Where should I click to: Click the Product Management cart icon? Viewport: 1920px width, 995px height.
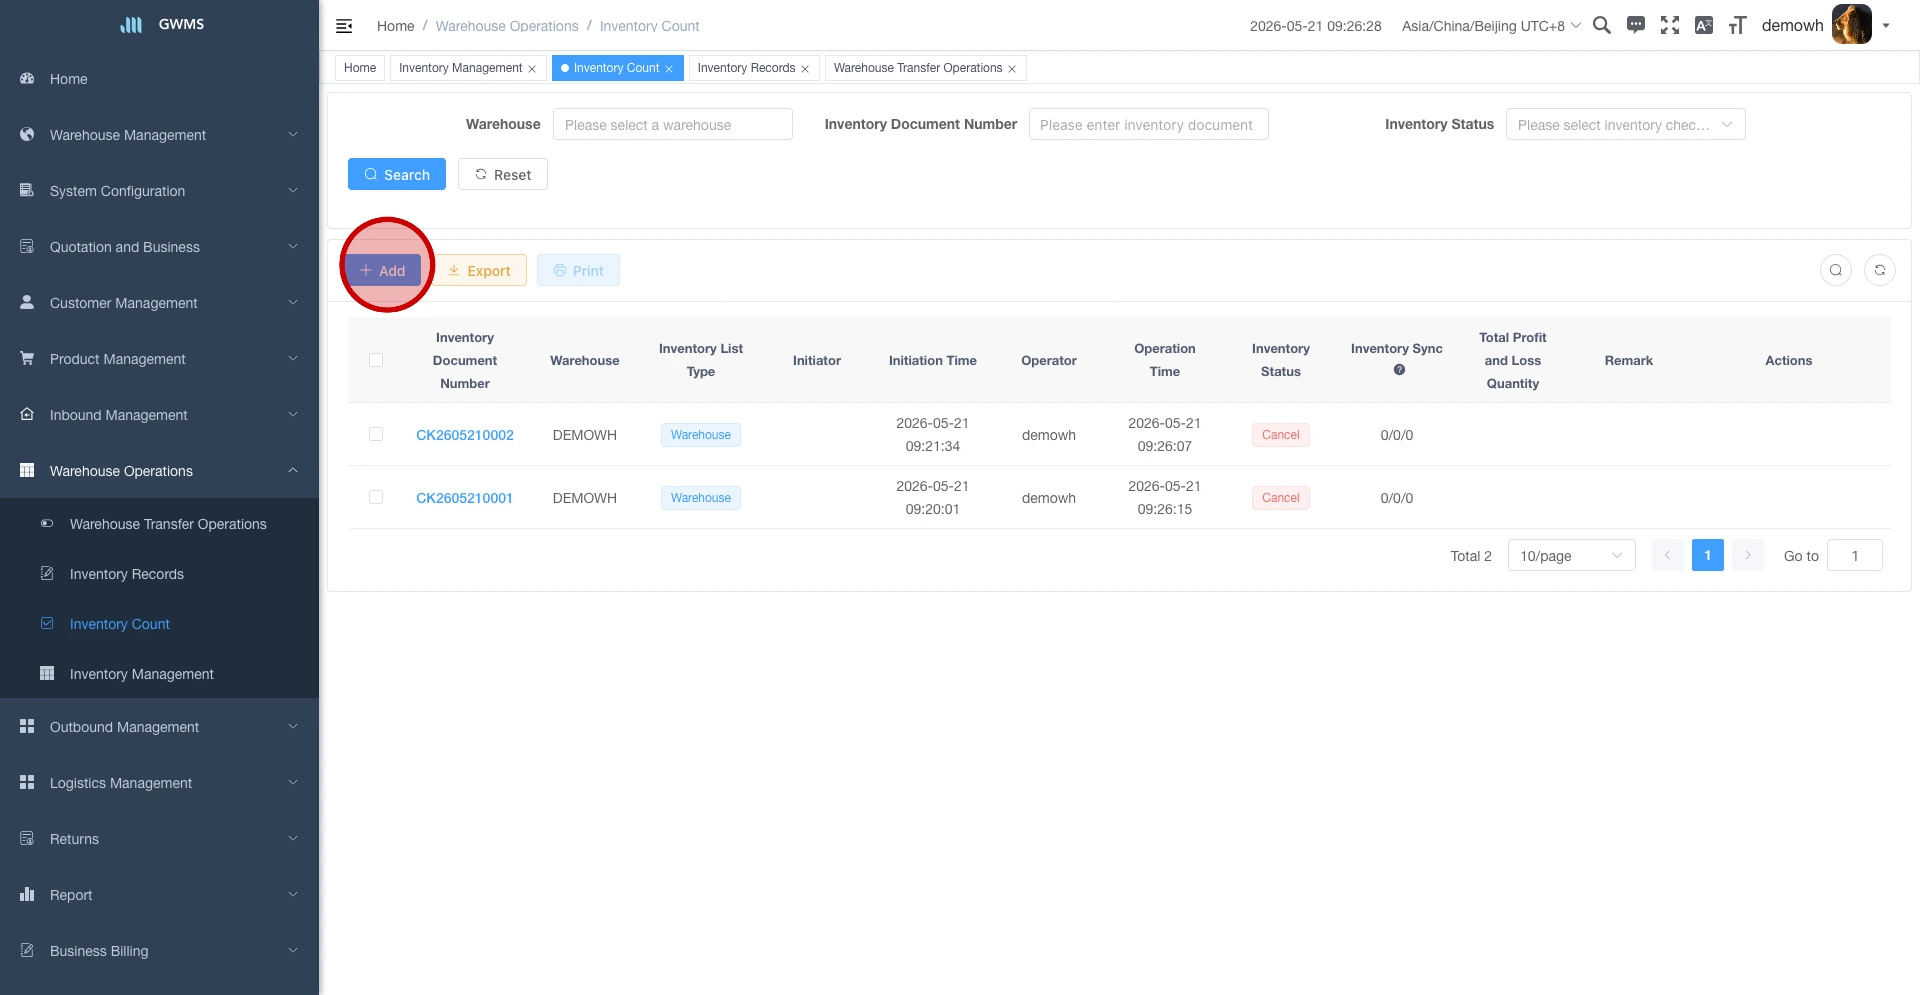[x=27, y=358]
